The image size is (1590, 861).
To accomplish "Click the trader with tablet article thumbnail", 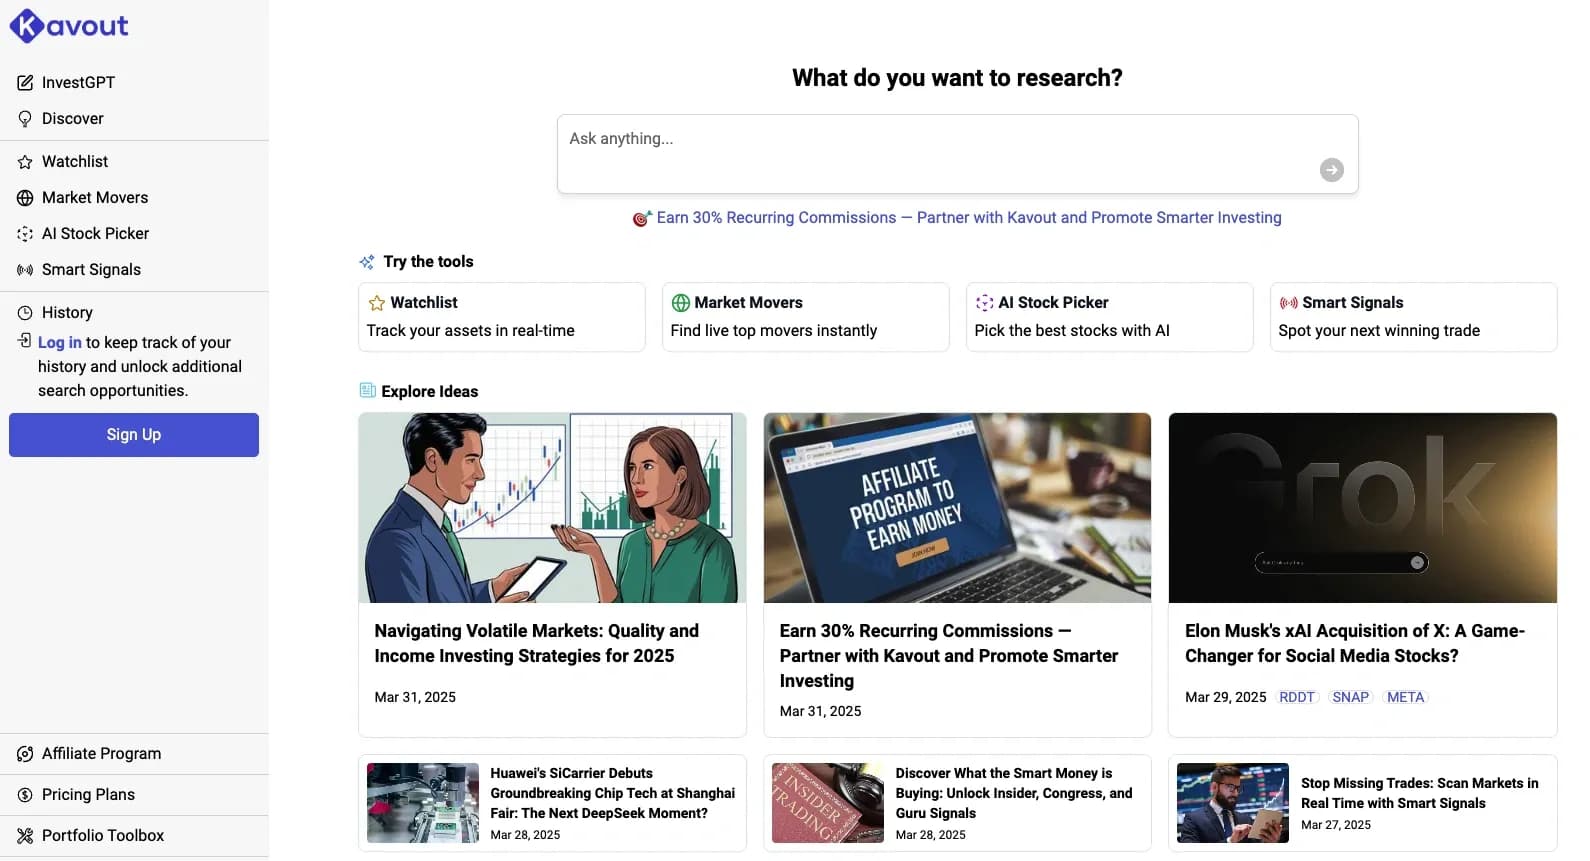I will [x=1233, y=803].
